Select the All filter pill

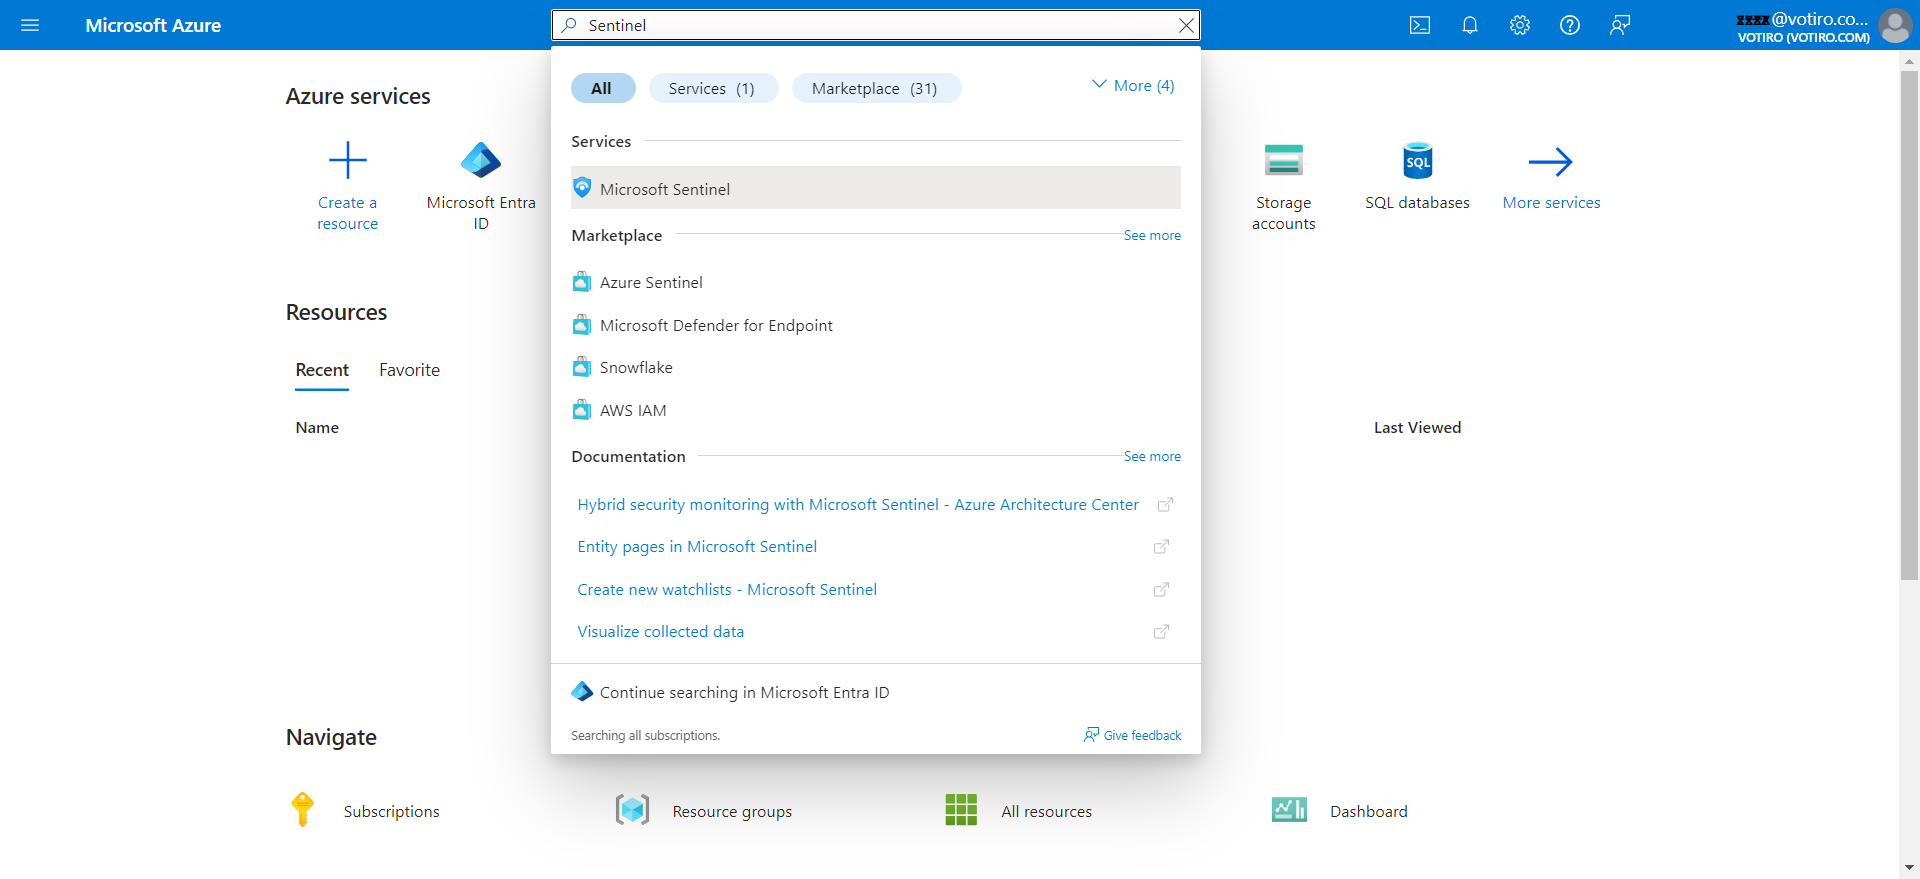pyautogui.click(x=602, y=88)
